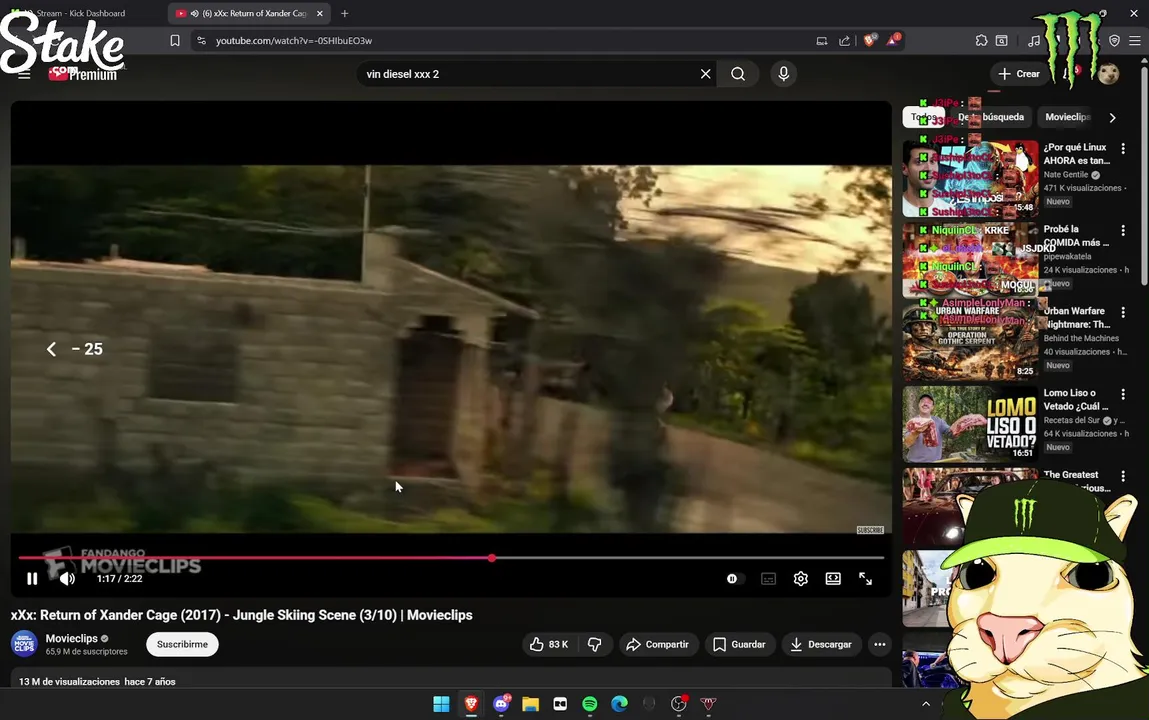This screenshot has width=1149, height=720.
Task: Mute the video volume speaker icon
Action: click(67, 579)
